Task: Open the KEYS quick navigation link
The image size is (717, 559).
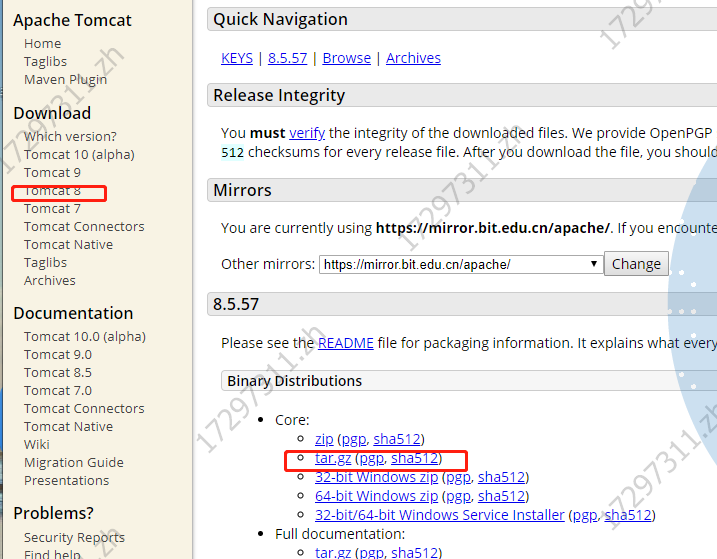Action: click(x=237, y=58)
